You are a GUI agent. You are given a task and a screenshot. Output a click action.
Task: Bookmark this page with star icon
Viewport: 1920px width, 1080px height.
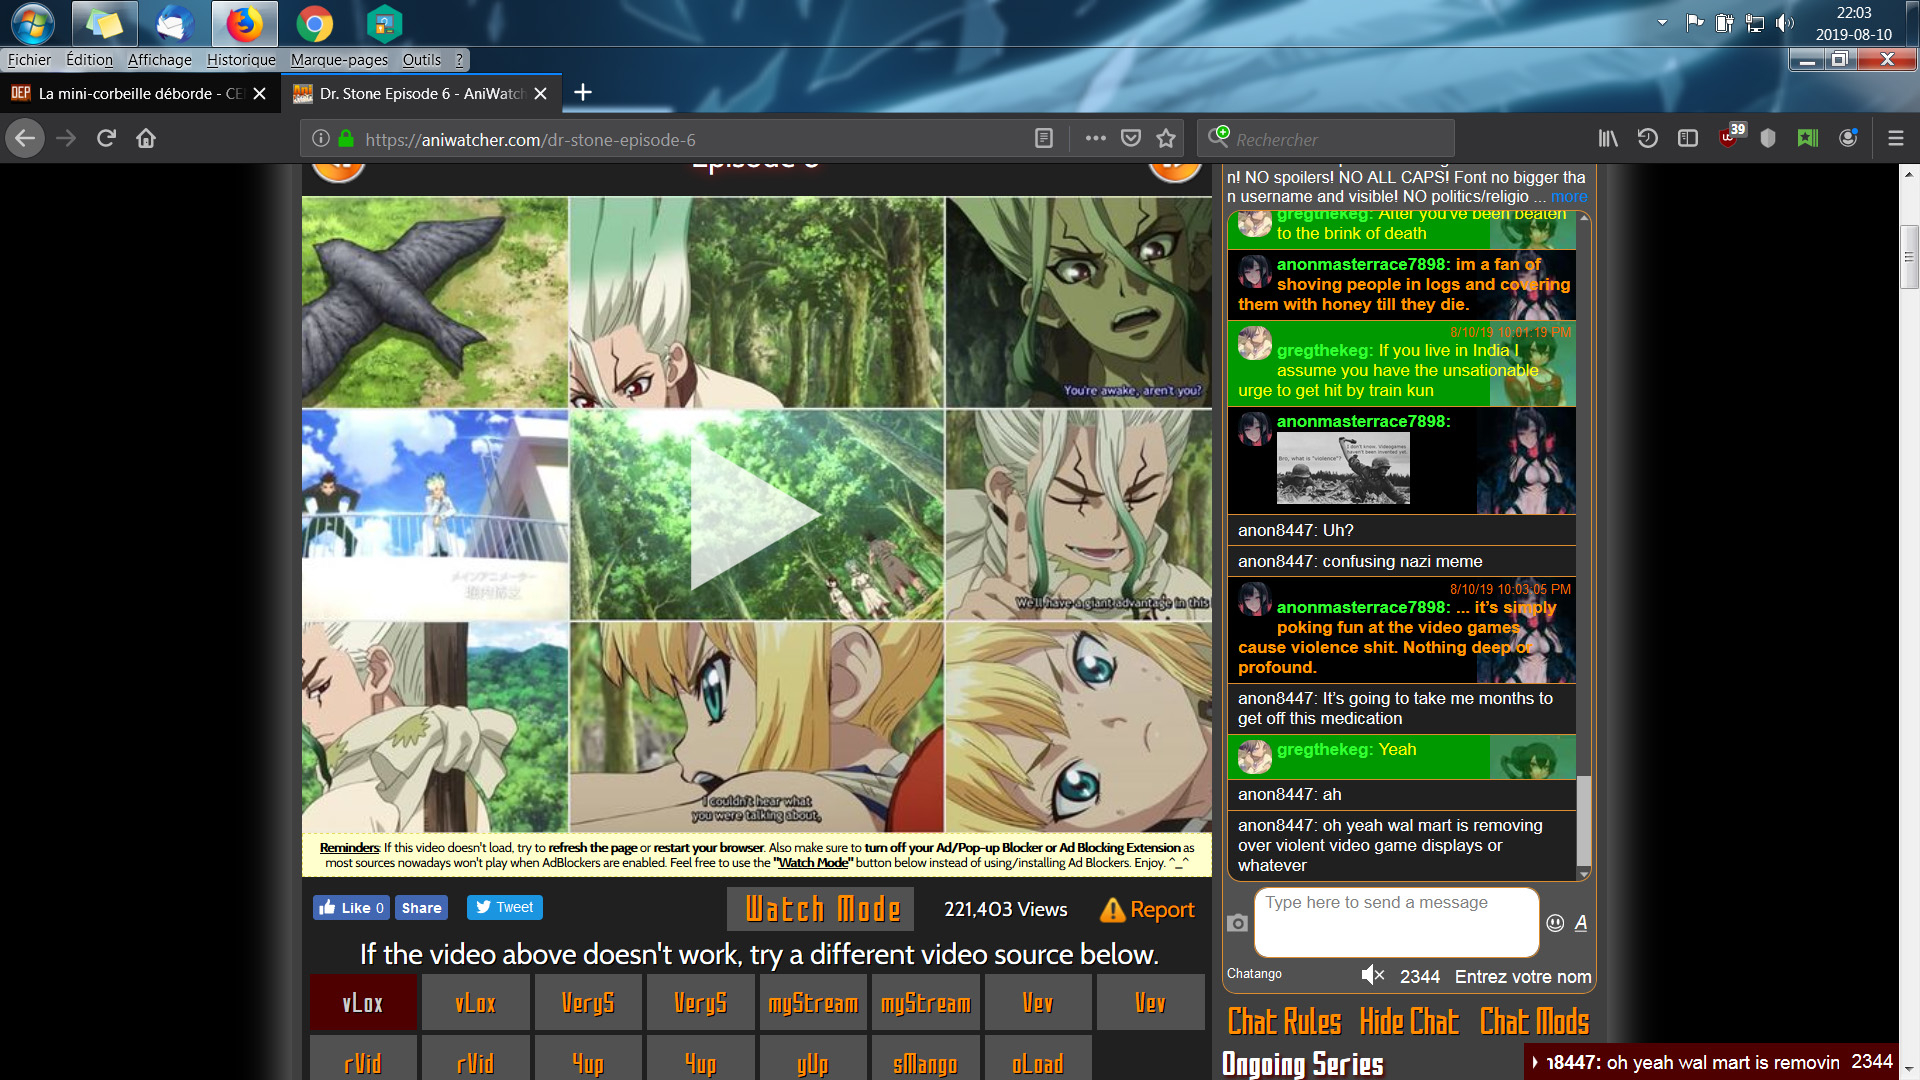coord(1166,138)
